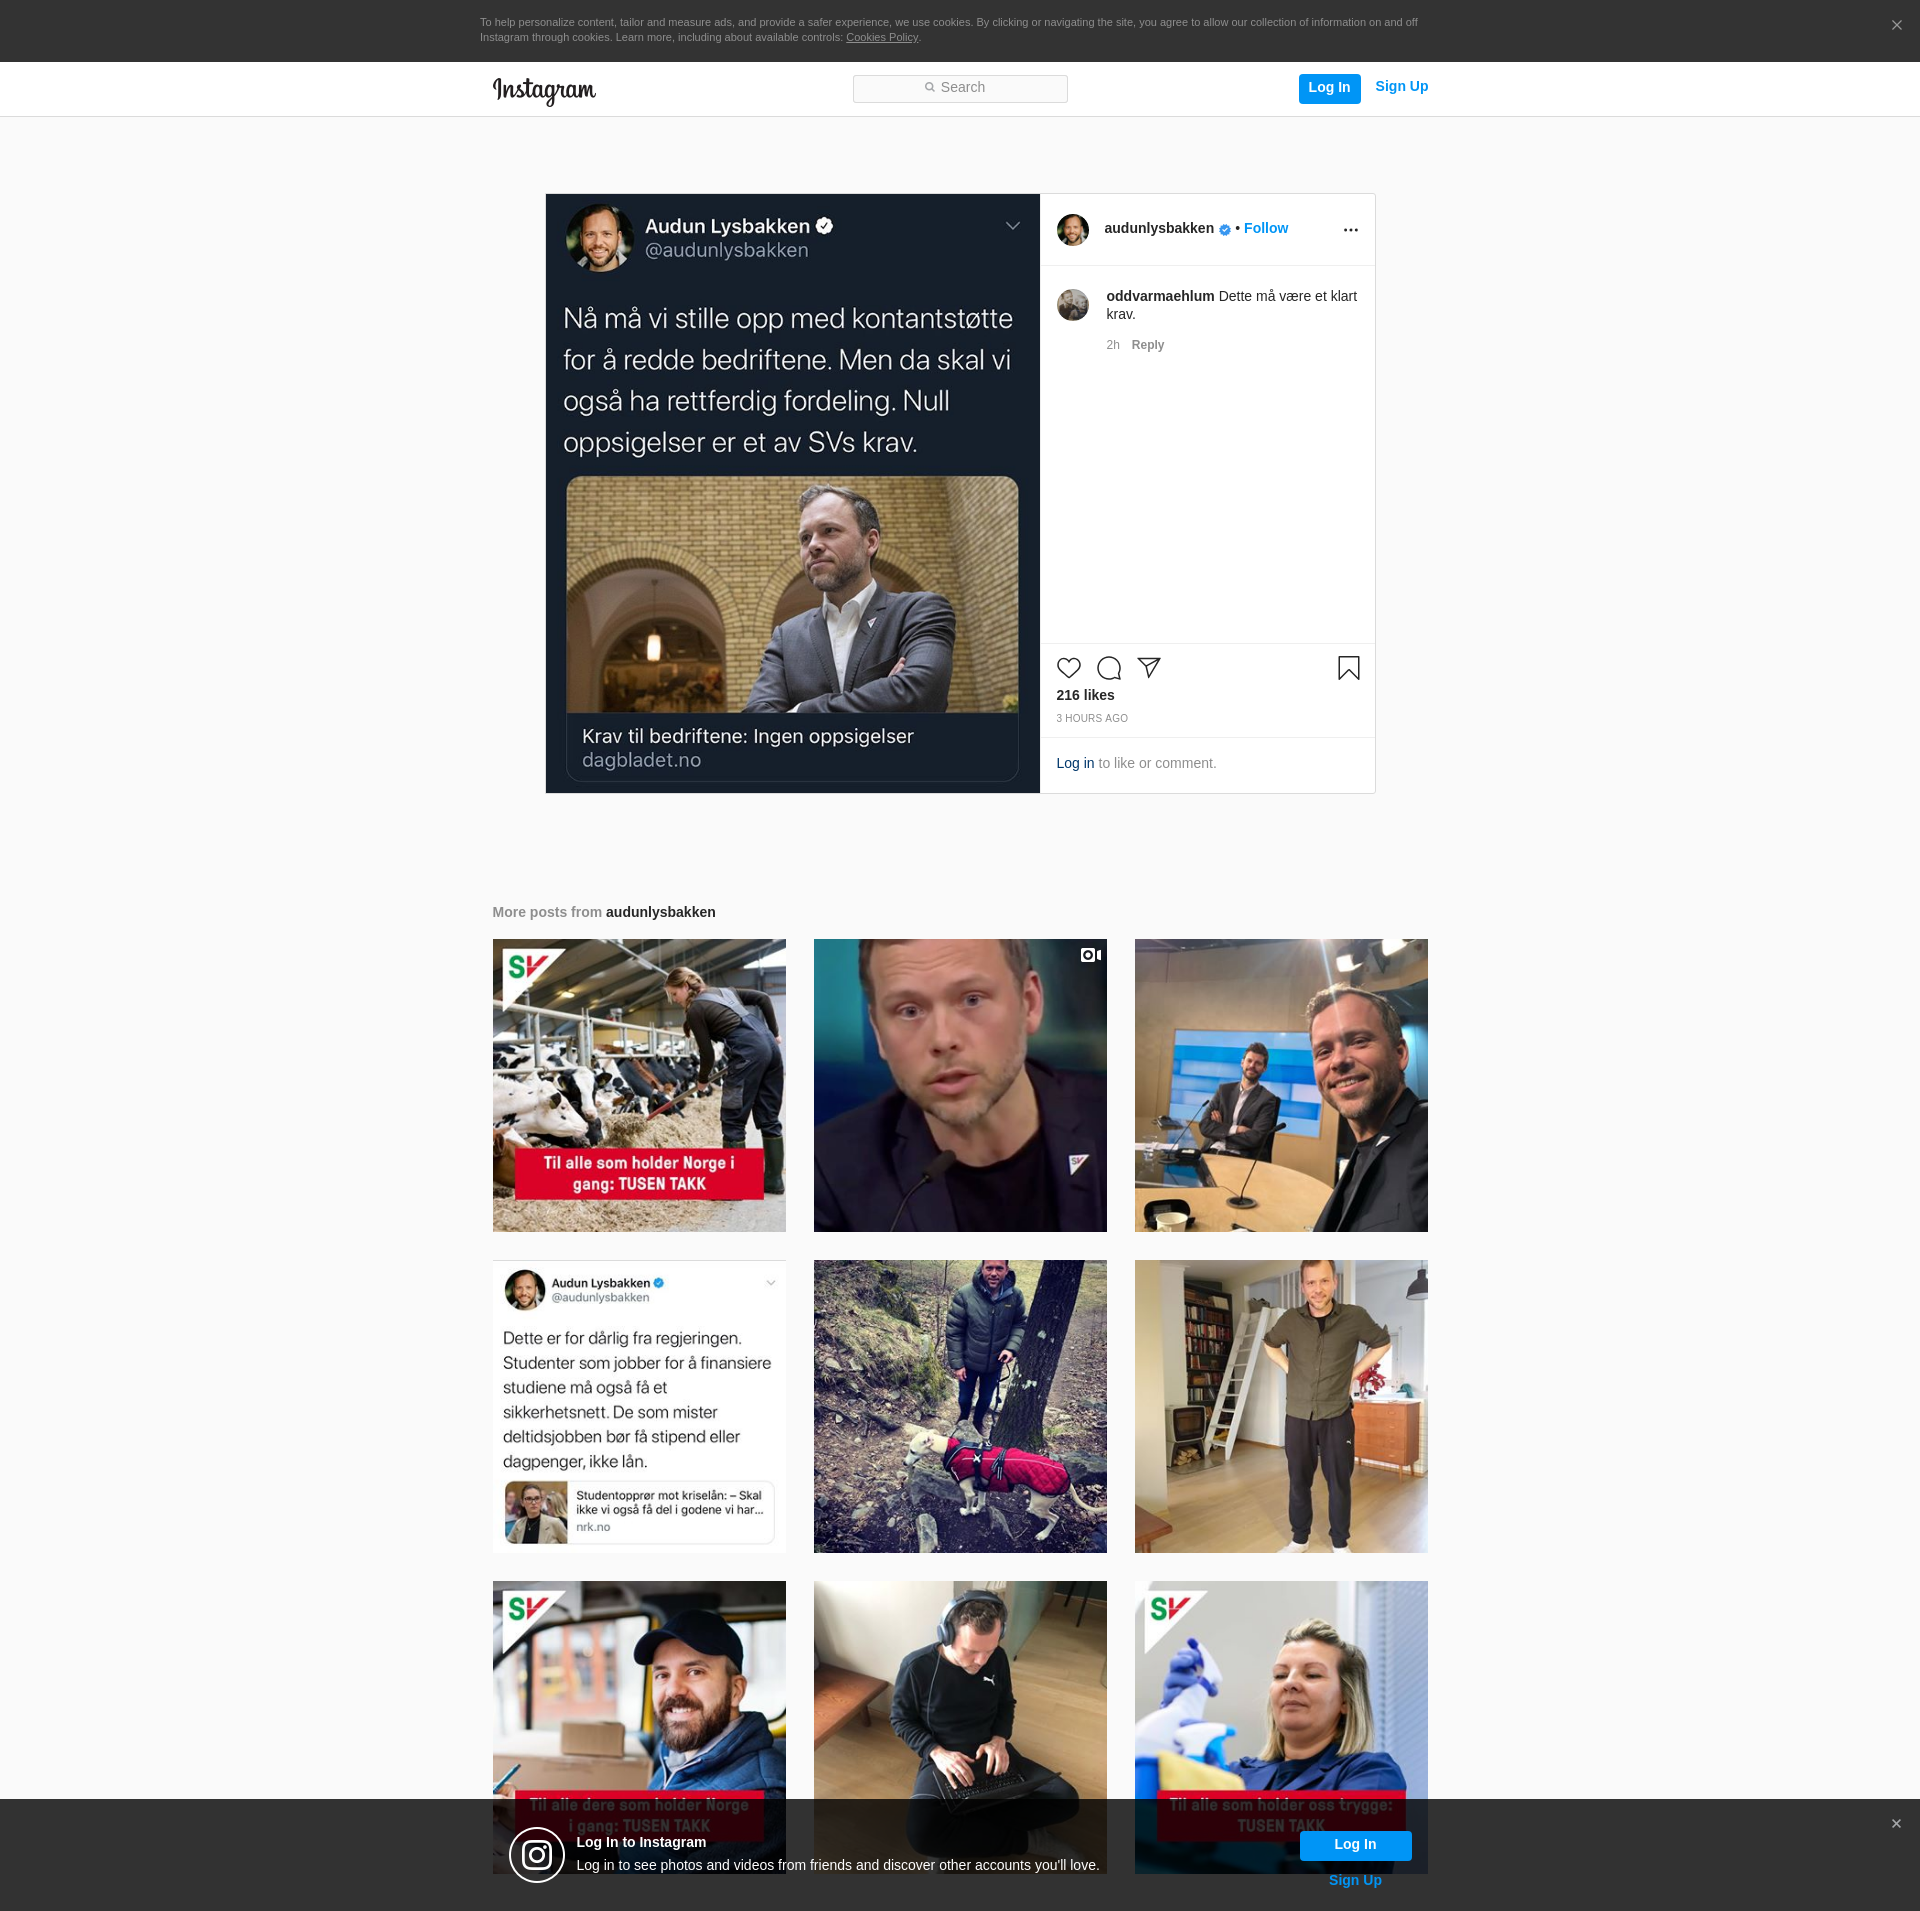
Task: Open the post with dog in red coat
Action: [x=960, y=1406]
